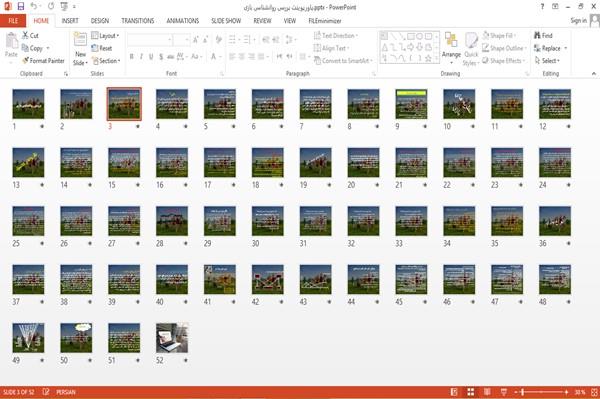600x399 pixels.
Task: Toggle Italic formatting
Action: click(x=141, y=57)
